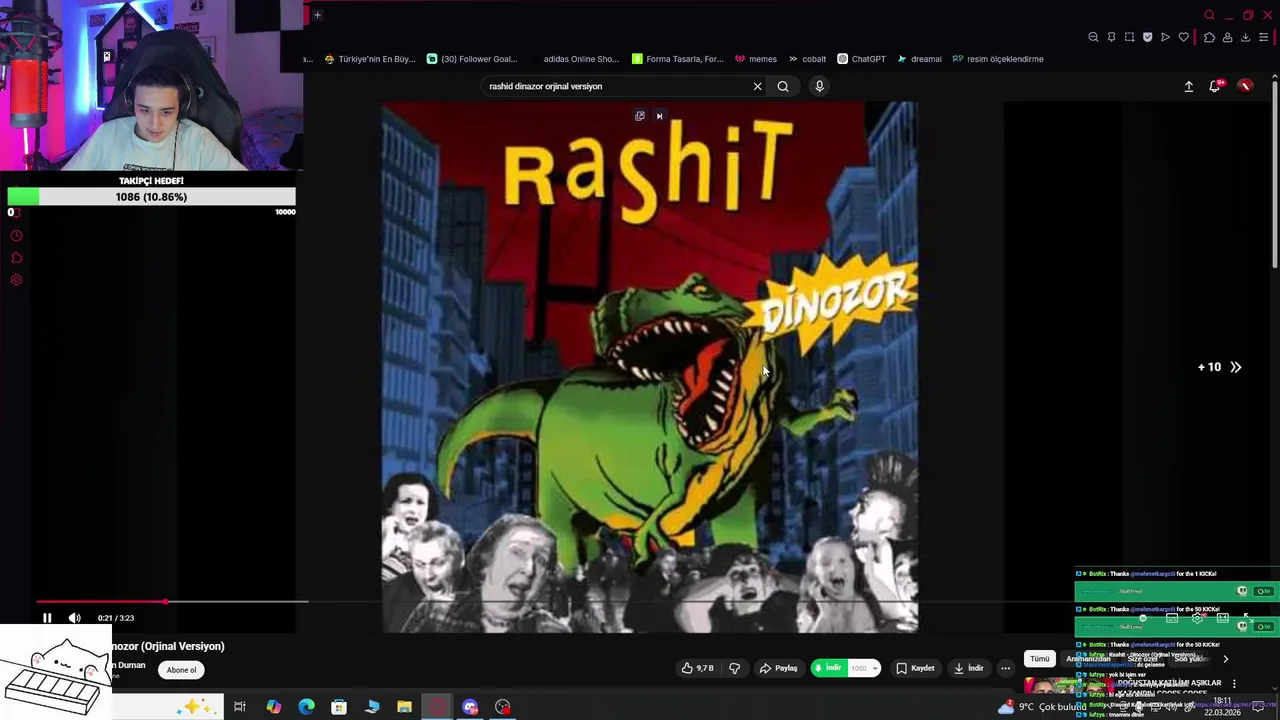Start voice search with microphone icon

[819, 86]
